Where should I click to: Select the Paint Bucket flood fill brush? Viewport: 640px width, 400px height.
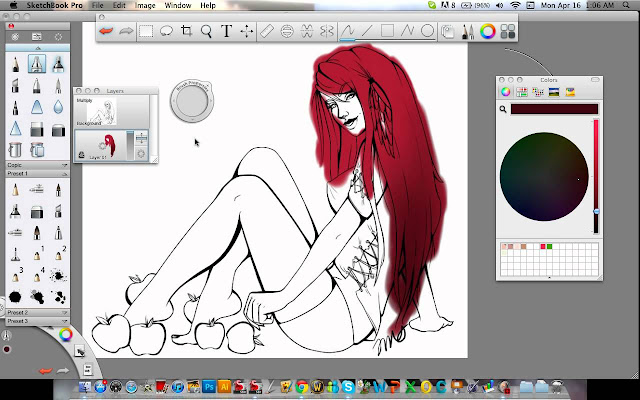tap(15, 150)
